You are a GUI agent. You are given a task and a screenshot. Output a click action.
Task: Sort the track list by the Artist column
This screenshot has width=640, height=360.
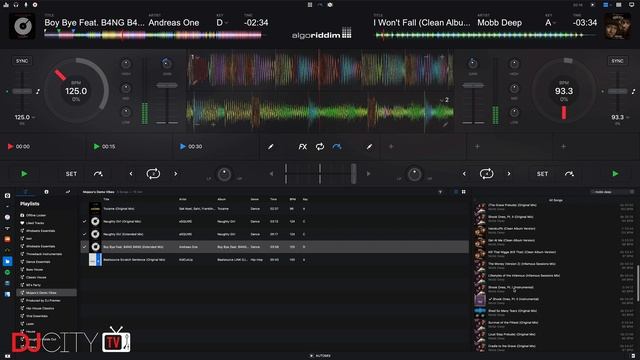(182, 199)
